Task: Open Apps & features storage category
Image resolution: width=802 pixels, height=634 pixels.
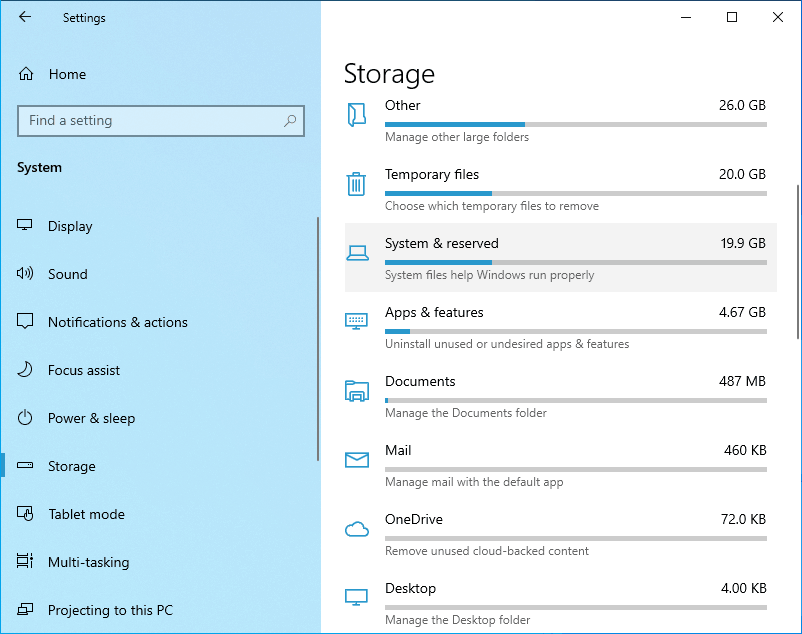Action: tap(561, 326)
